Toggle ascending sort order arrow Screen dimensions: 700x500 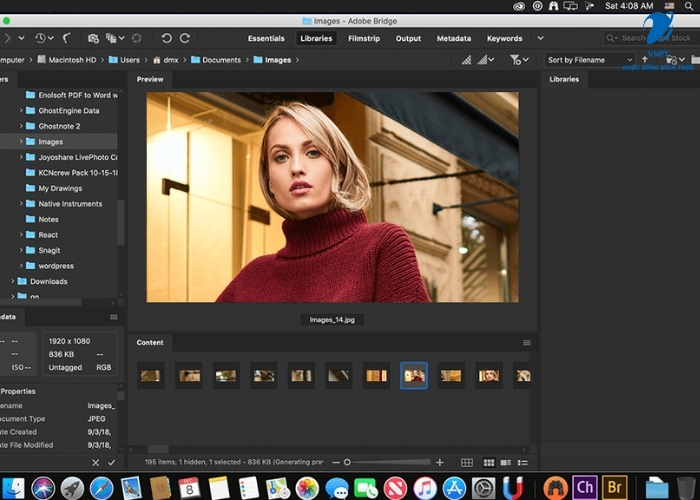coord(645,59)
